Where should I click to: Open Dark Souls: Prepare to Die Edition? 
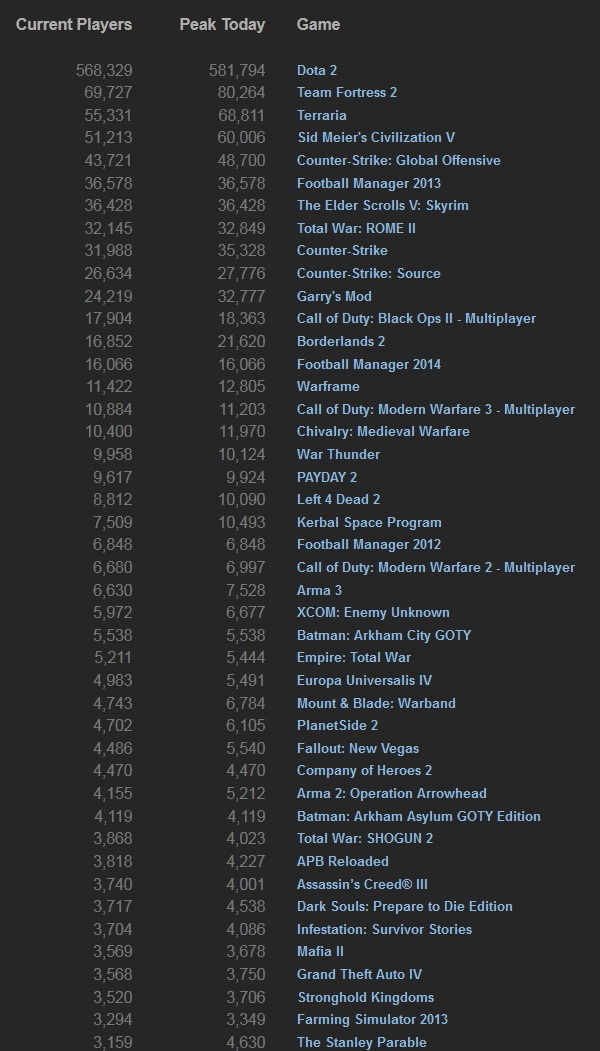pyautogui.click(x=404, y=906)
